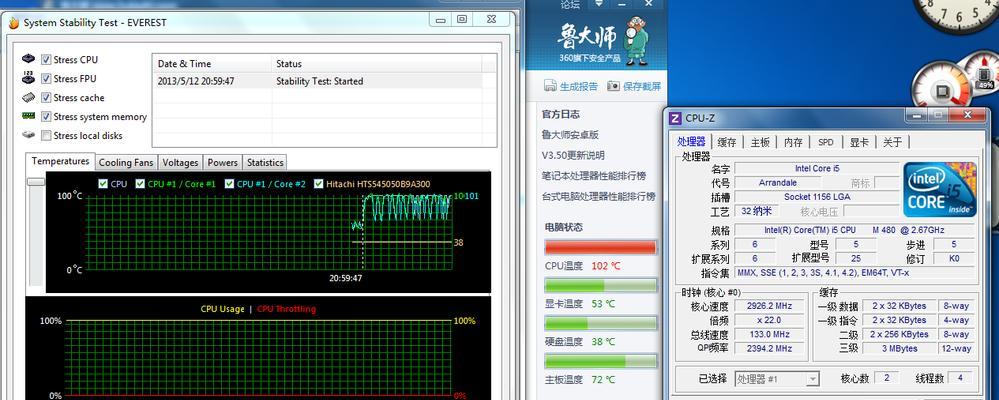Open the V3.50更新说明 link
The height and width of the screenshot is (400, 999).
tap(573, 155)
